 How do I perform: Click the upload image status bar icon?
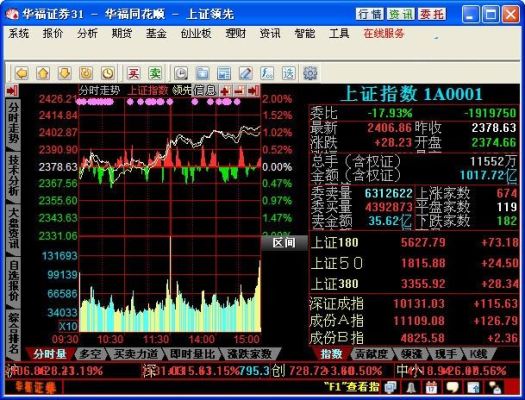pos(473,387)
